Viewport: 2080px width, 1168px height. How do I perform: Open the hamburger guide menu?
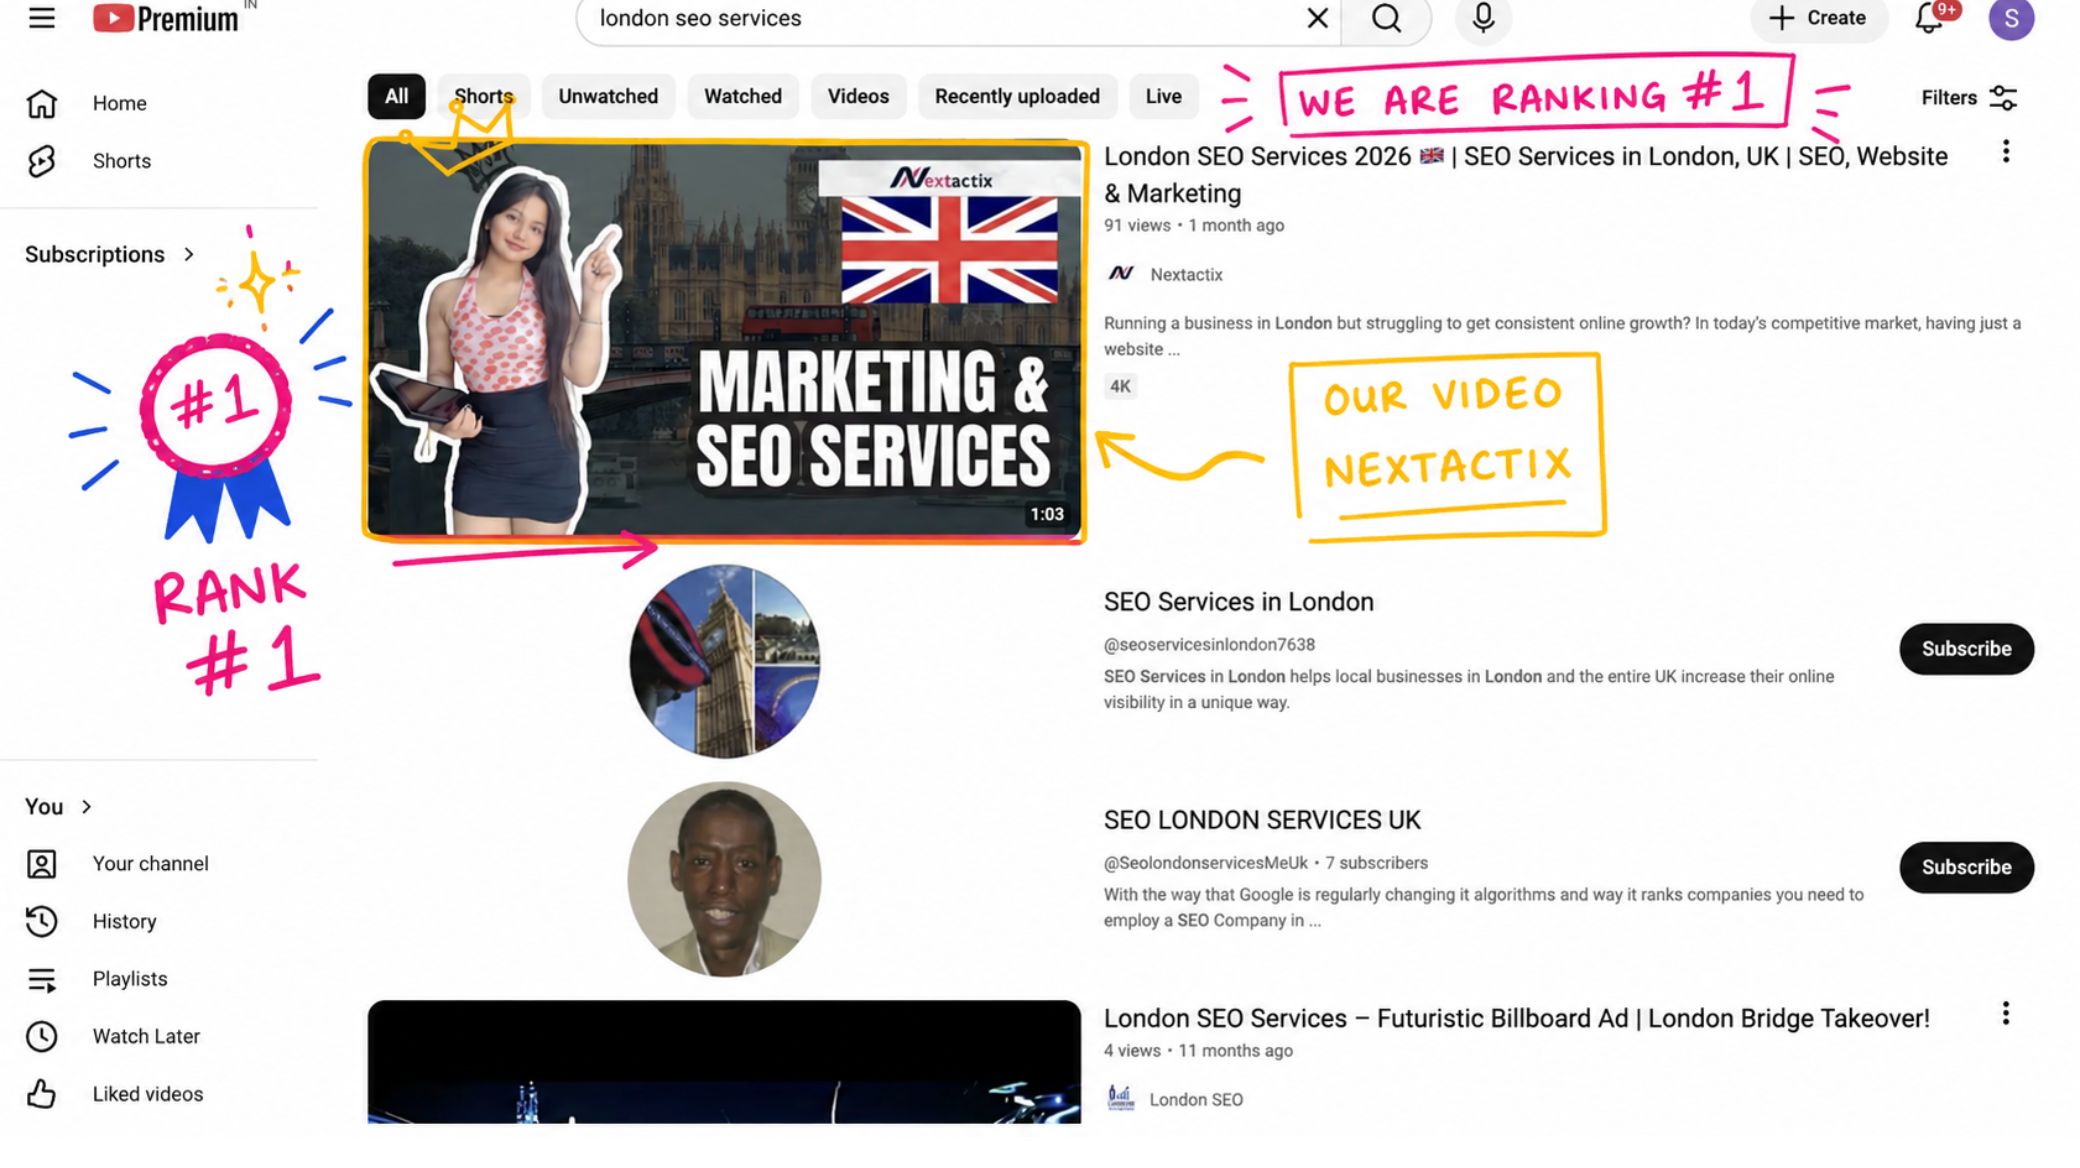[x=41, y=18]
